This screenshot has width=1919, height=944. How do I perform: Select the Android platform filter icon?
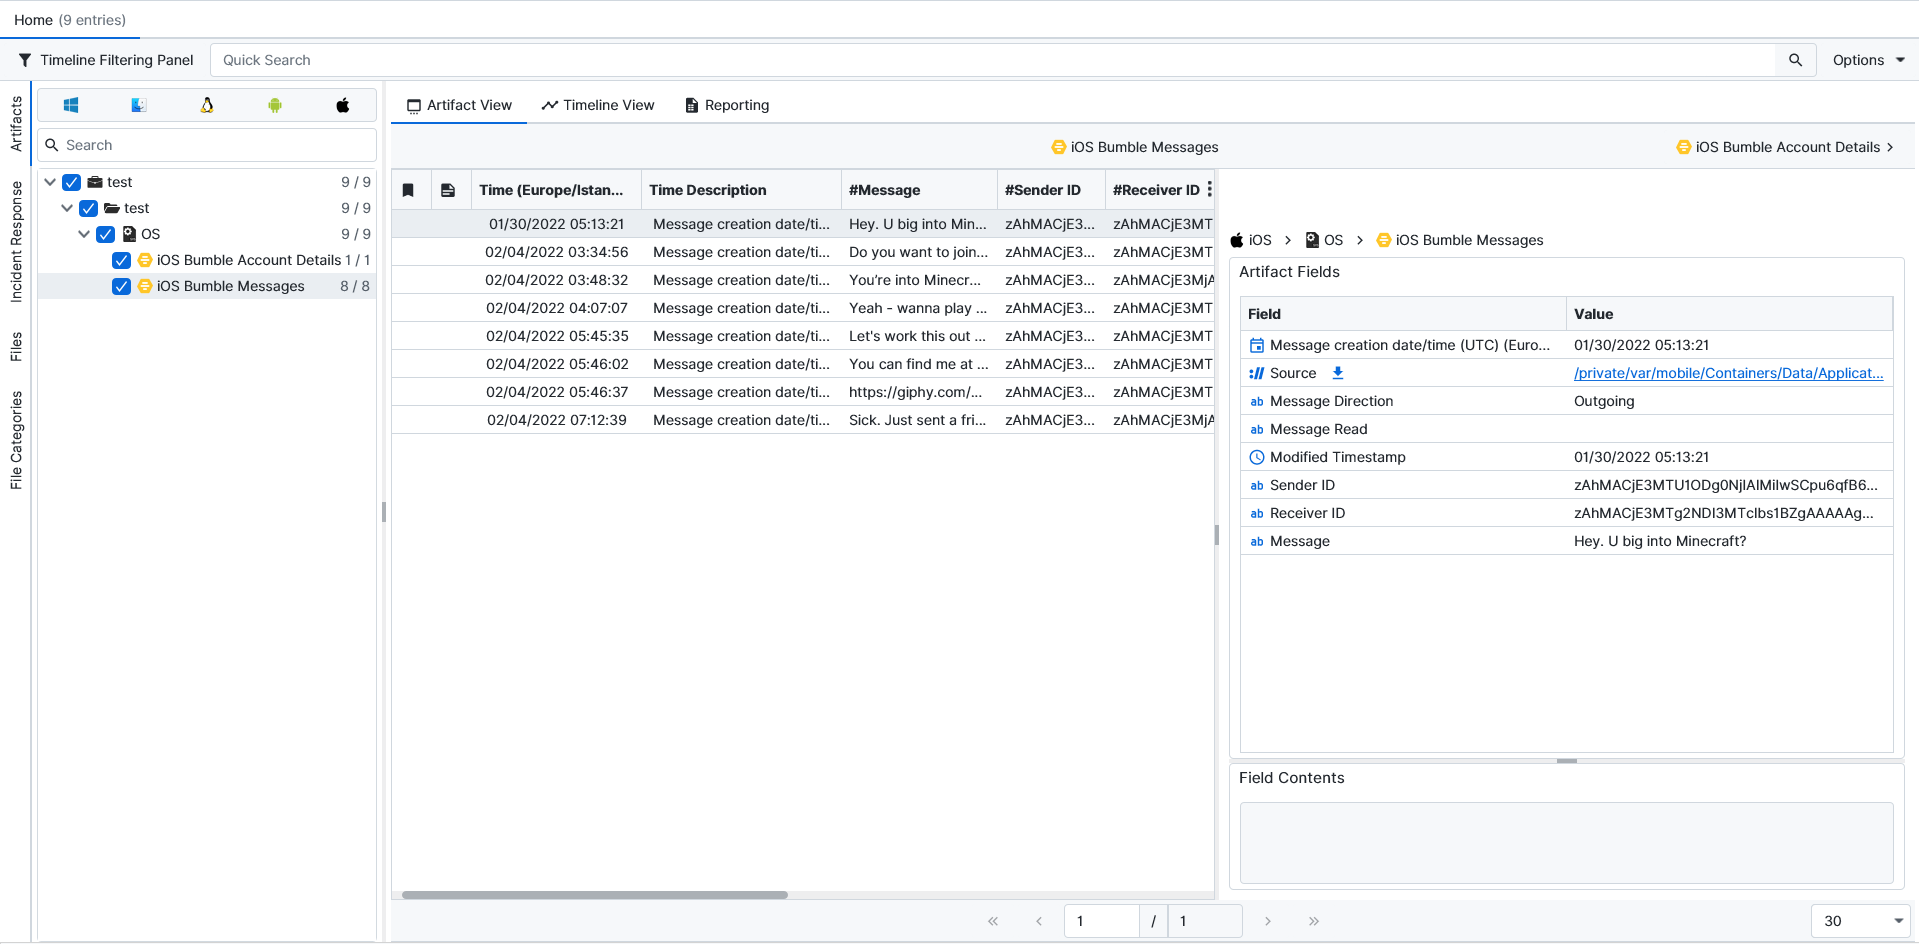pos(275,105)
